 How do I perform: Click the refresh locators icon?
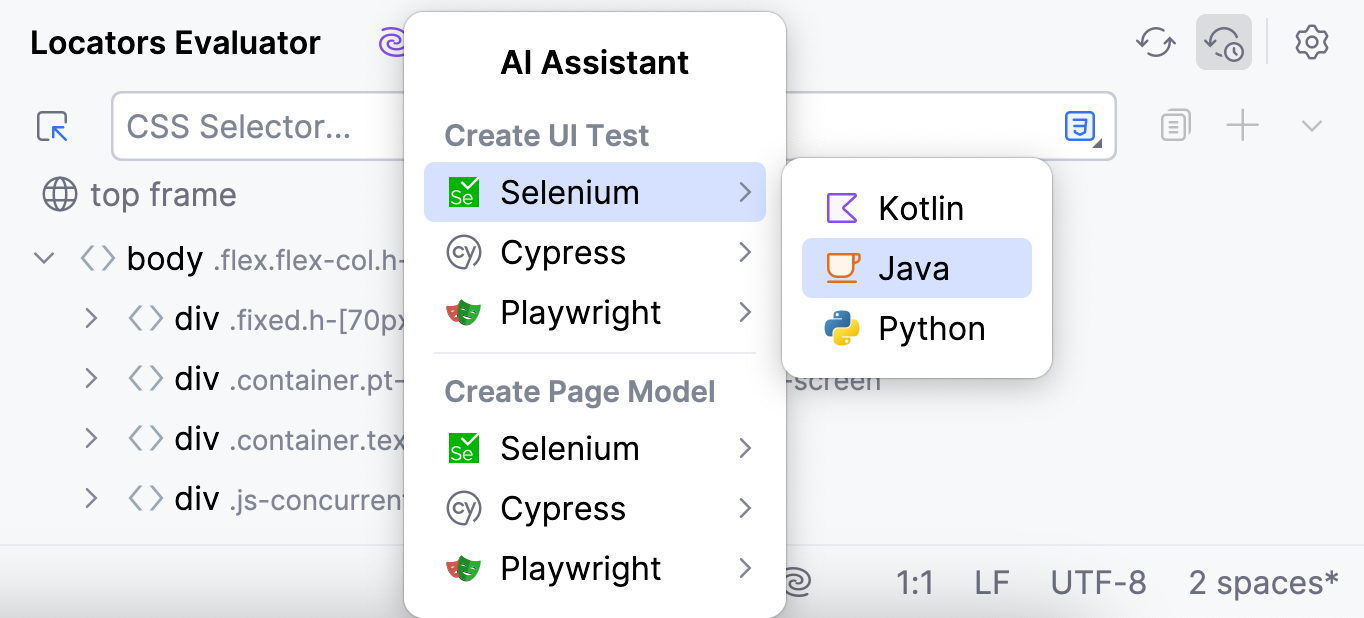click(1155, 42)
